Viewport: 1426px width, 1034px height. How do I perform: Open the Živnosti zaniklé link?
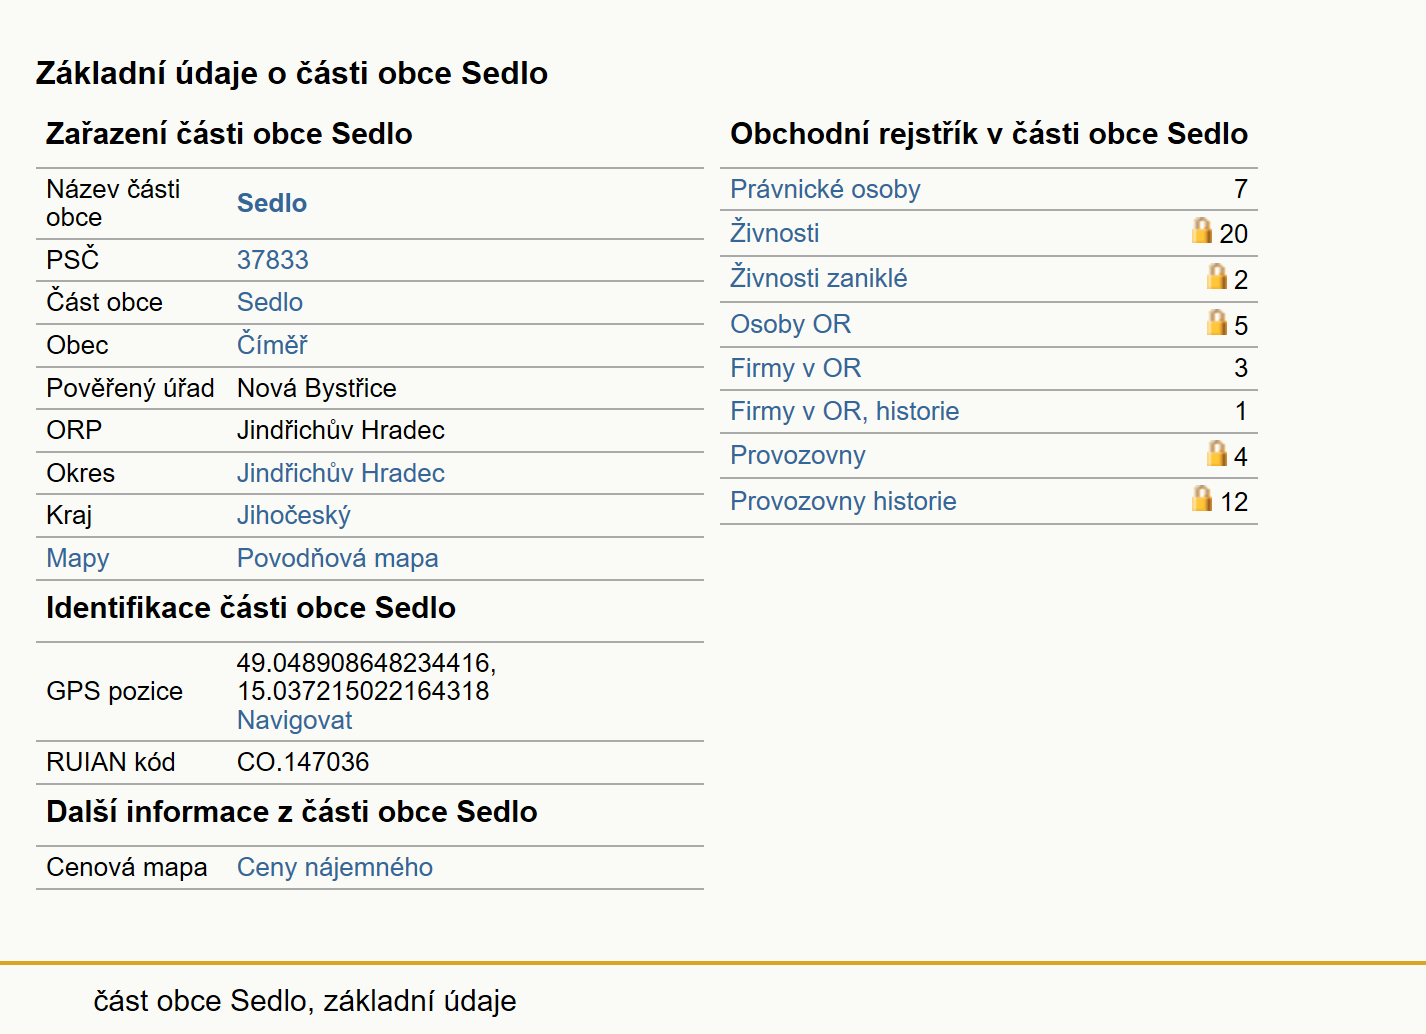[818, 278]
